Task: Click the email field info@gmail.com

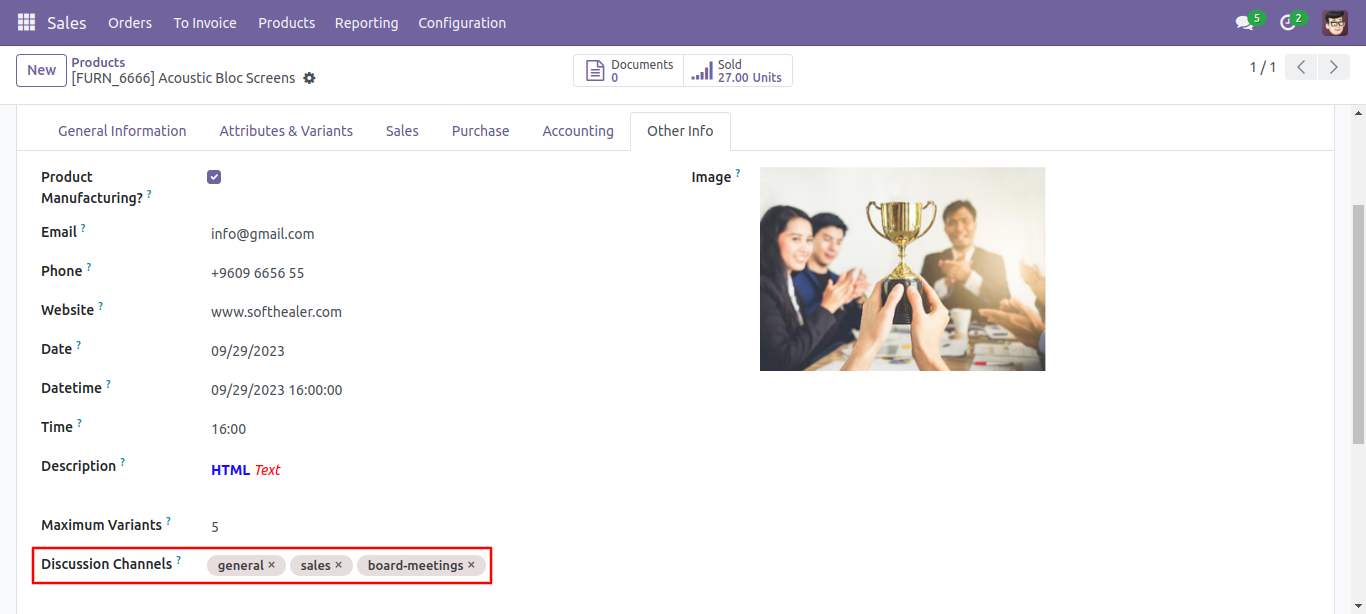Action: [263, 234]
